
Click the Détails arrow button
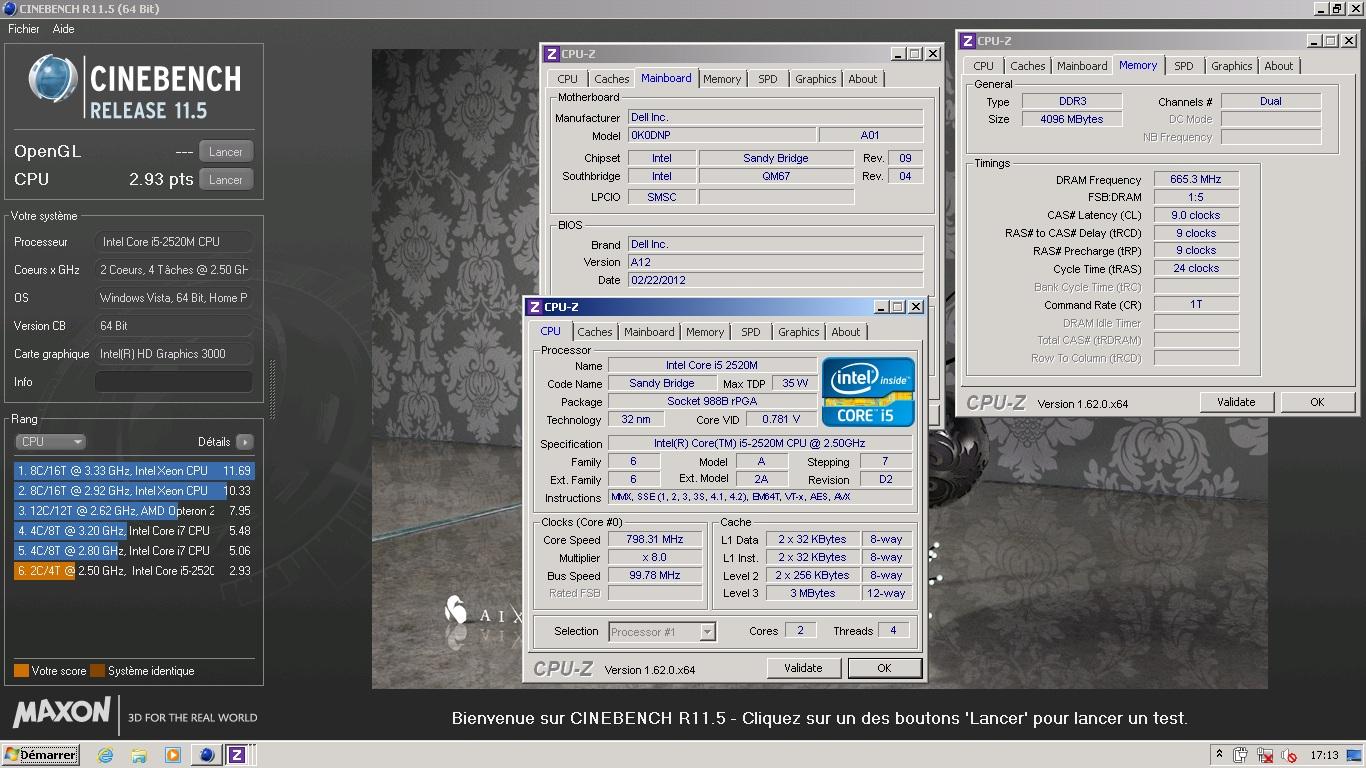coord(244,442)
